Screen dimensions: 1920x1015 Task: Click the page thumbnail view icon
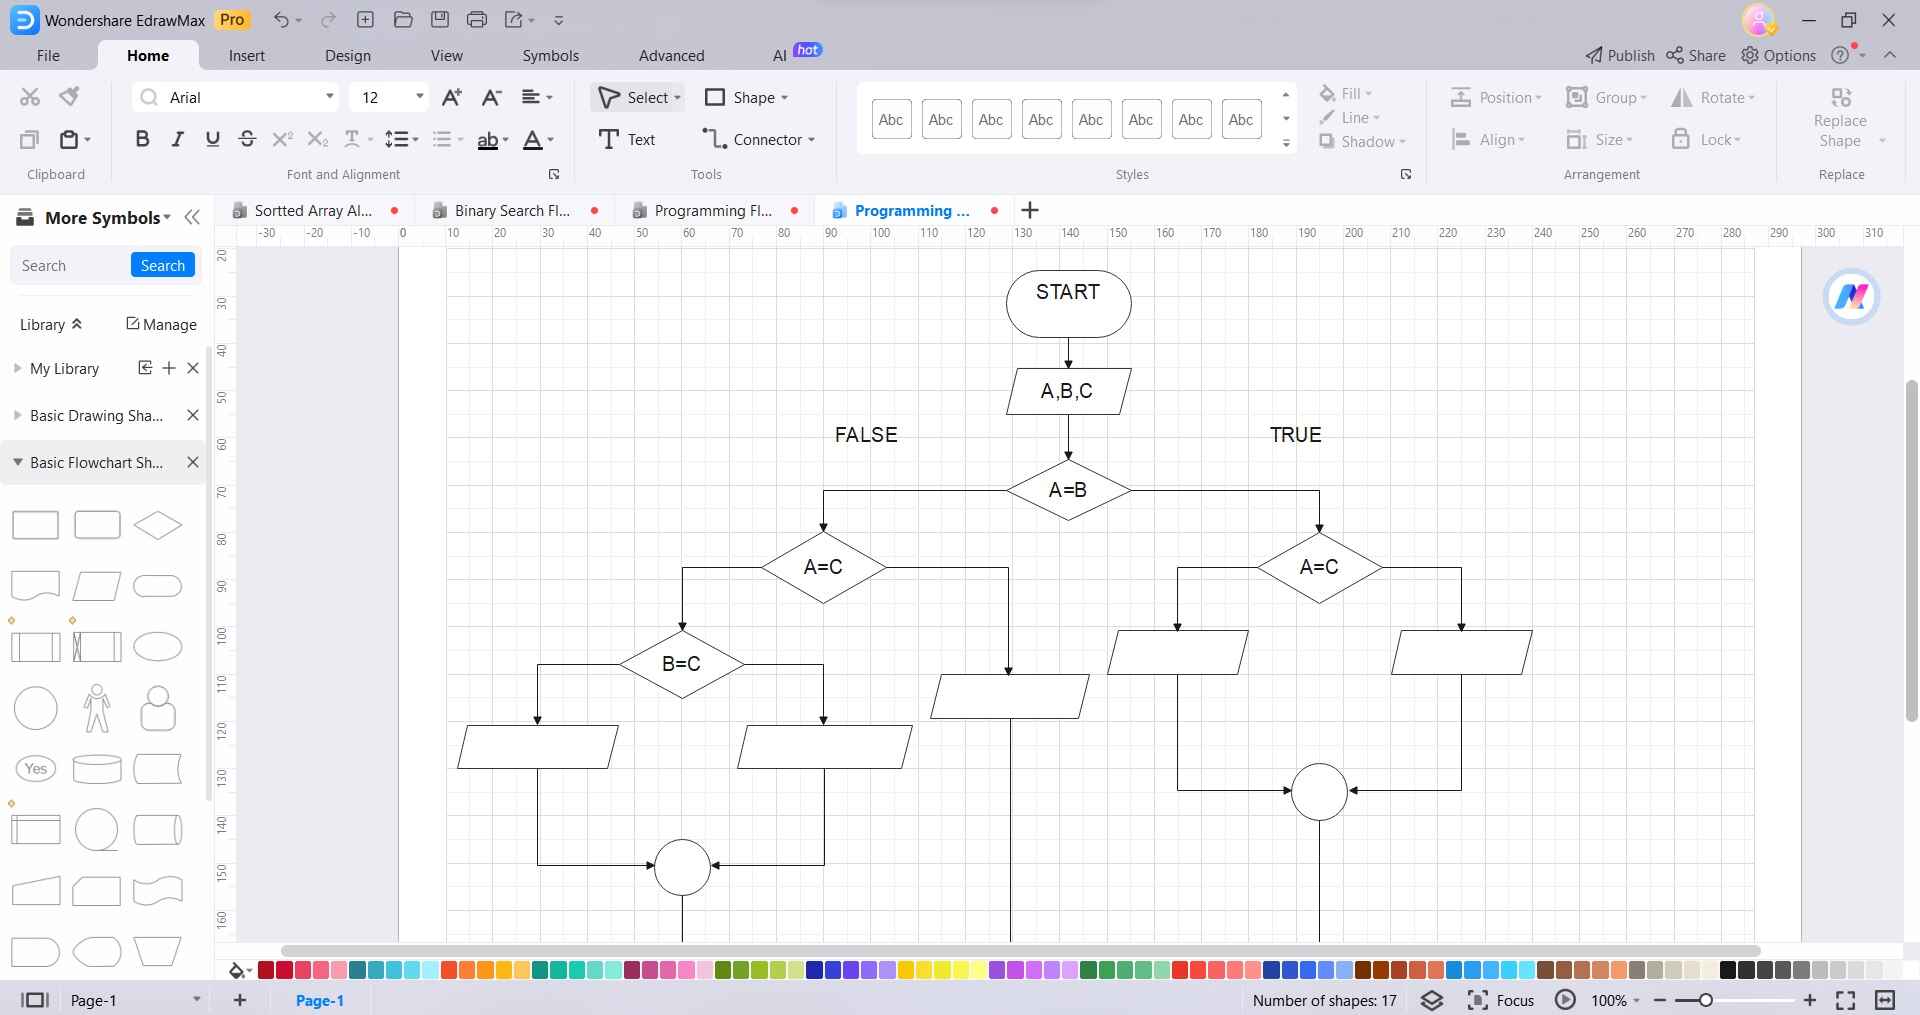click(x=35, y=1000)
